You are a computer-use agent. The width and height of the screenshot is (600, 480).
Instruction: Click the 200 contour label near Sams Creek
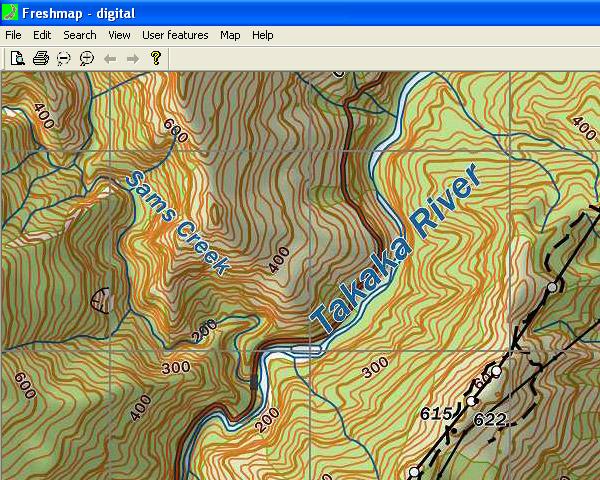point(204,331)
